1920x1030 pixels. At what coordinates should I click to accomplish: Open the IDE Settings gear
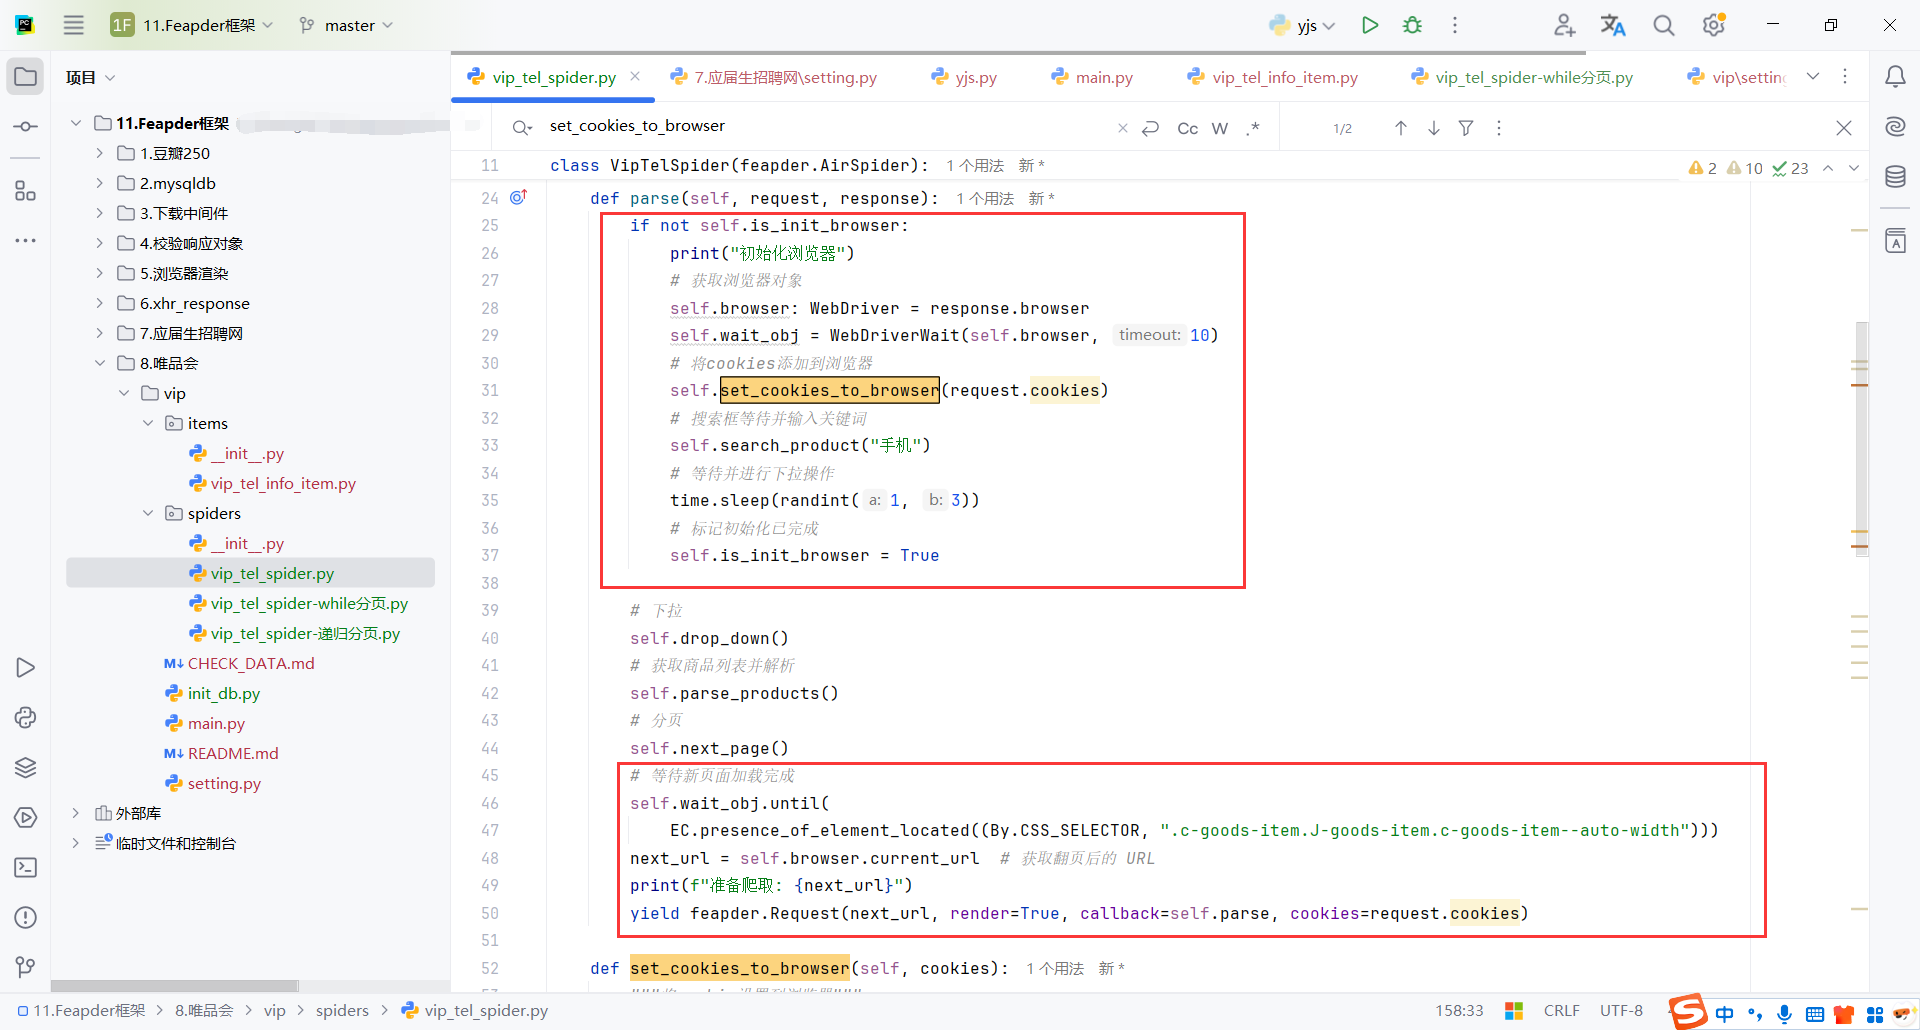click(1713, 25)
